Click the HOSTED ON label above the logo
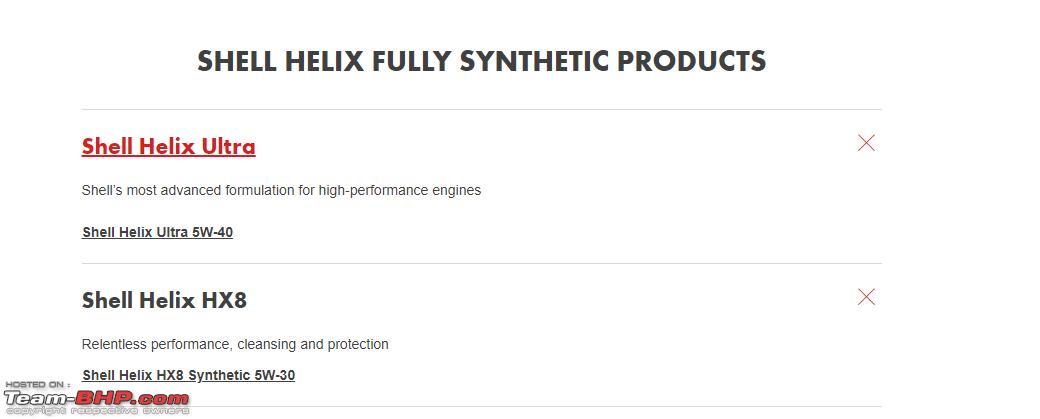Image resolution: width=1040 pixels, height=419 pixels. [37, 385]
